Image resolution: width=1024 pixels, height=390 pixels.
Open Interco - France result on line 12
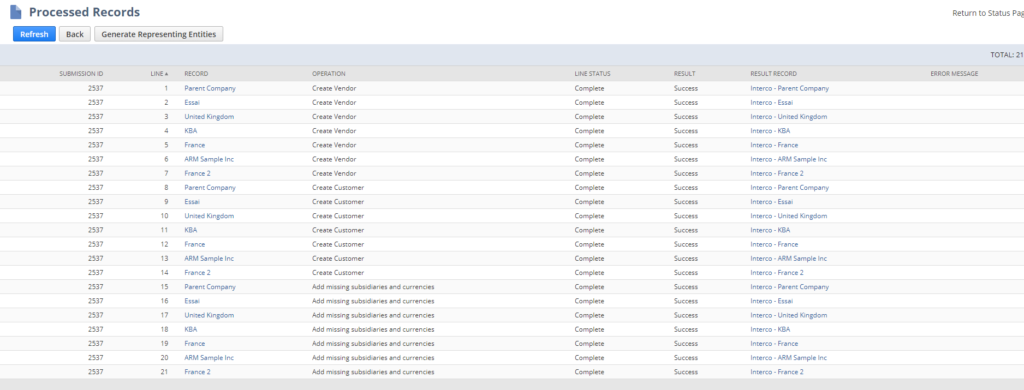pyautogui.click(x=774, y=244)
